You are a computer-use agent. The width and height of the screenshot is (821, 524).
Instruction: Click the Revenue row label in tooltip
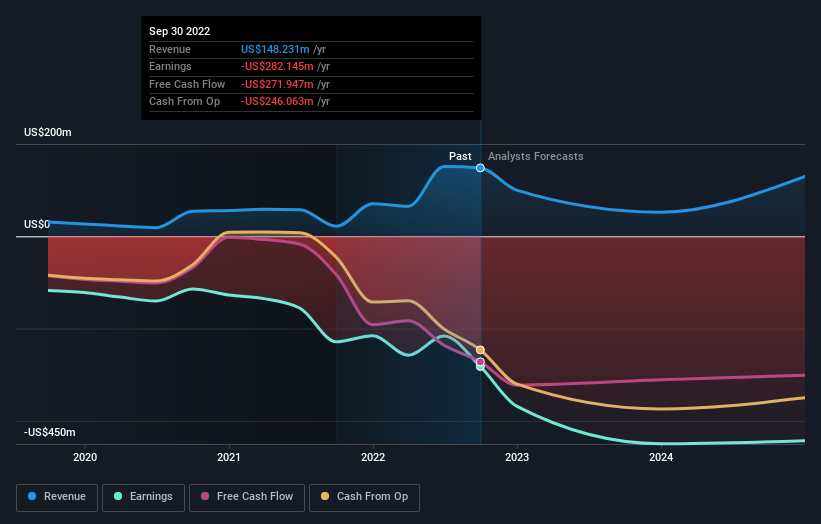170,49
